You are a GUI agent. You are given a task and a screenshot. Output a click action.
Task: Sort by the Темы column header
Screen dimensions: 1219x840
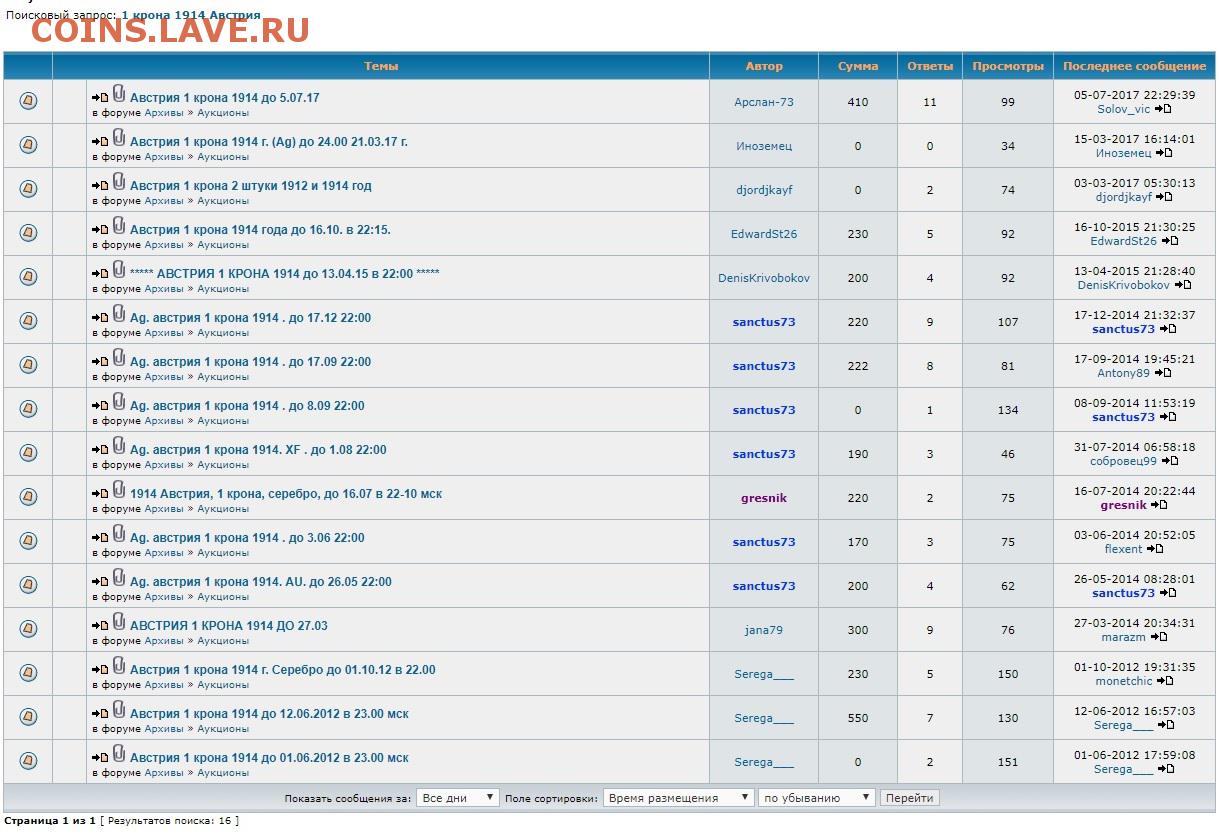click(x=381, y=66)
